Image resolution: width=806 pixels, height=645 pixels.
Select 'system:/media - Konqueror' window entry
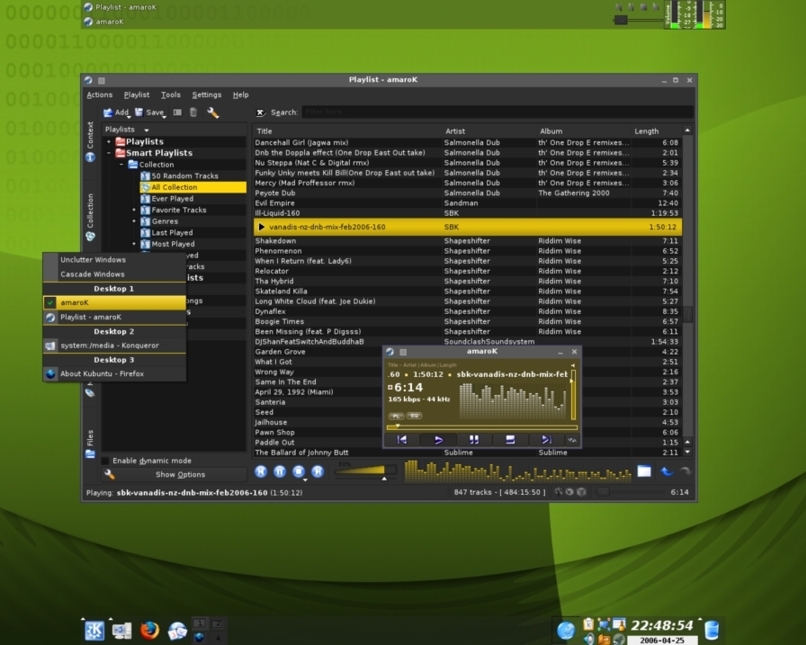pos(114,345)
